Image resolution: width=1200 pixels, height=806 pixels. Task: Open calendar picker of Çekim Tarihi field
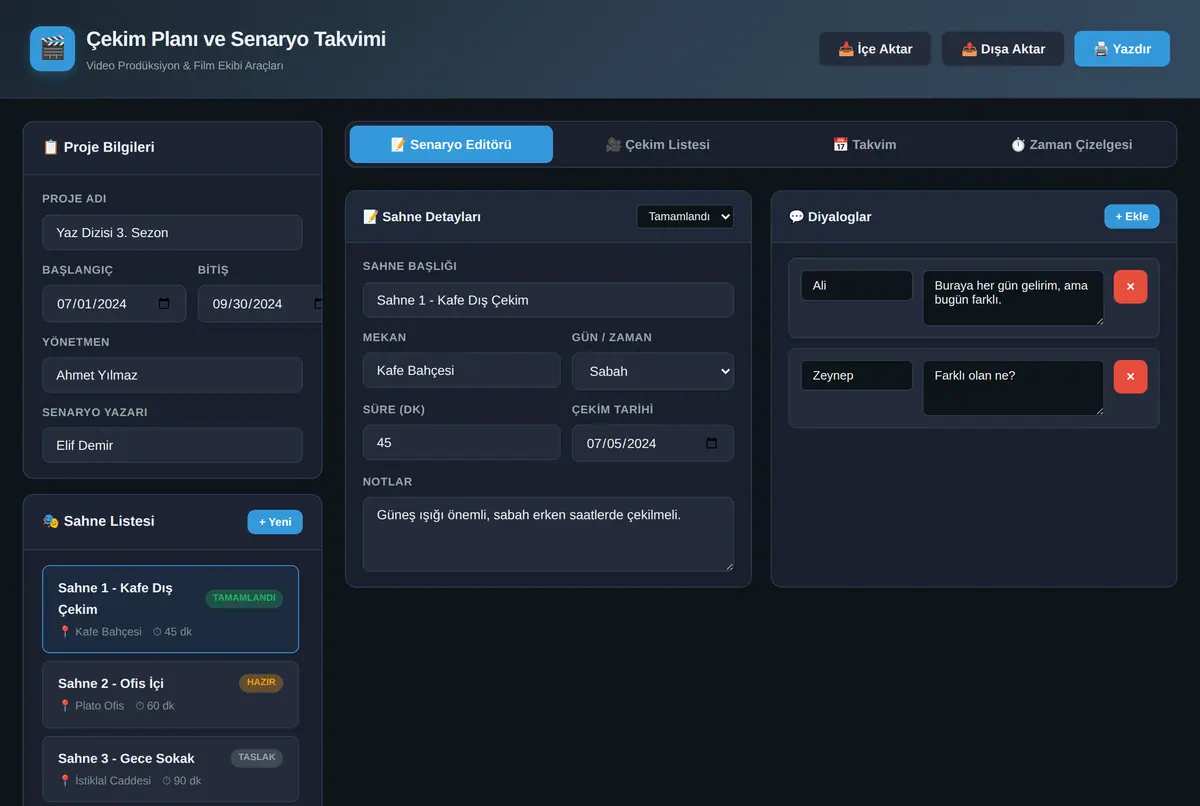(712, 443)
